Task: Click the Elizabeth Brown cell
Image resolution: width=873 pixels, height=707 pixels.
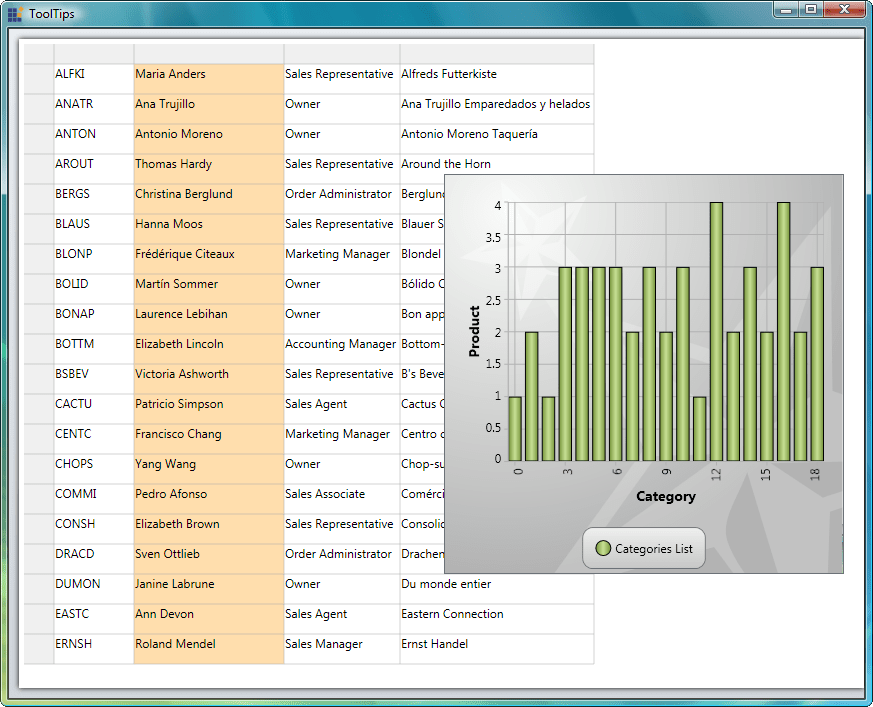Action: coord(209,530)
